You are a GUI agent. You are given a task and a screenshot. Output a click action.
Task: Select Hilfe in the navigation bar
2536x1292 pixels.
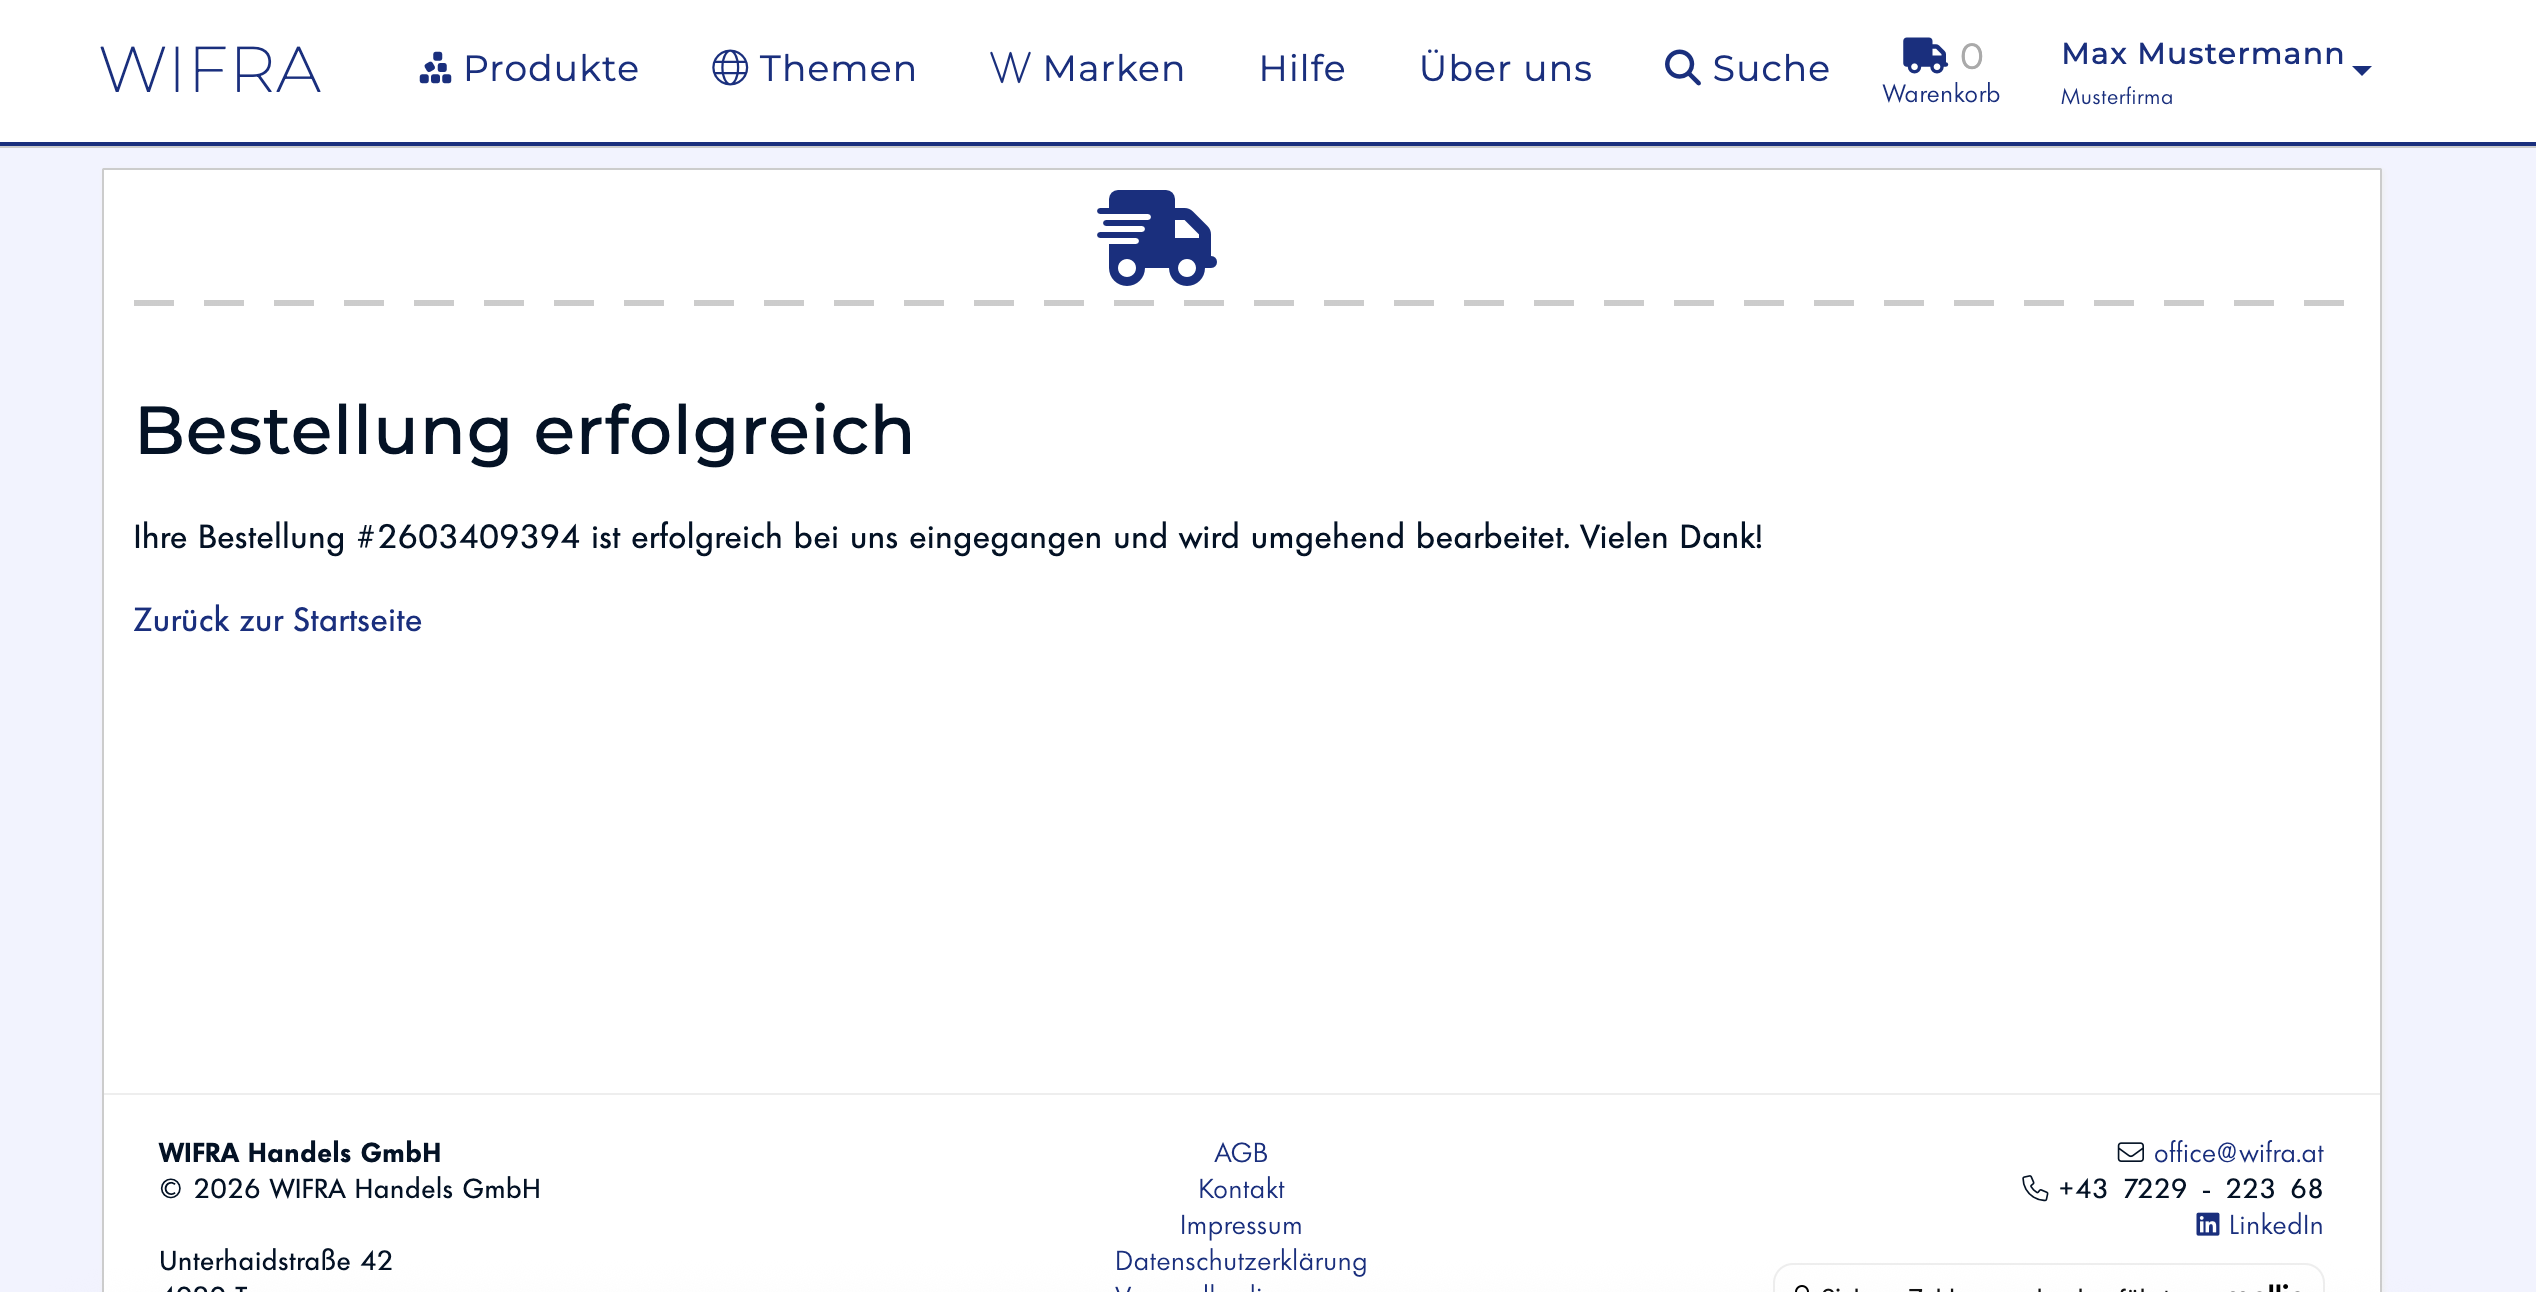[x=1301, y=68]
